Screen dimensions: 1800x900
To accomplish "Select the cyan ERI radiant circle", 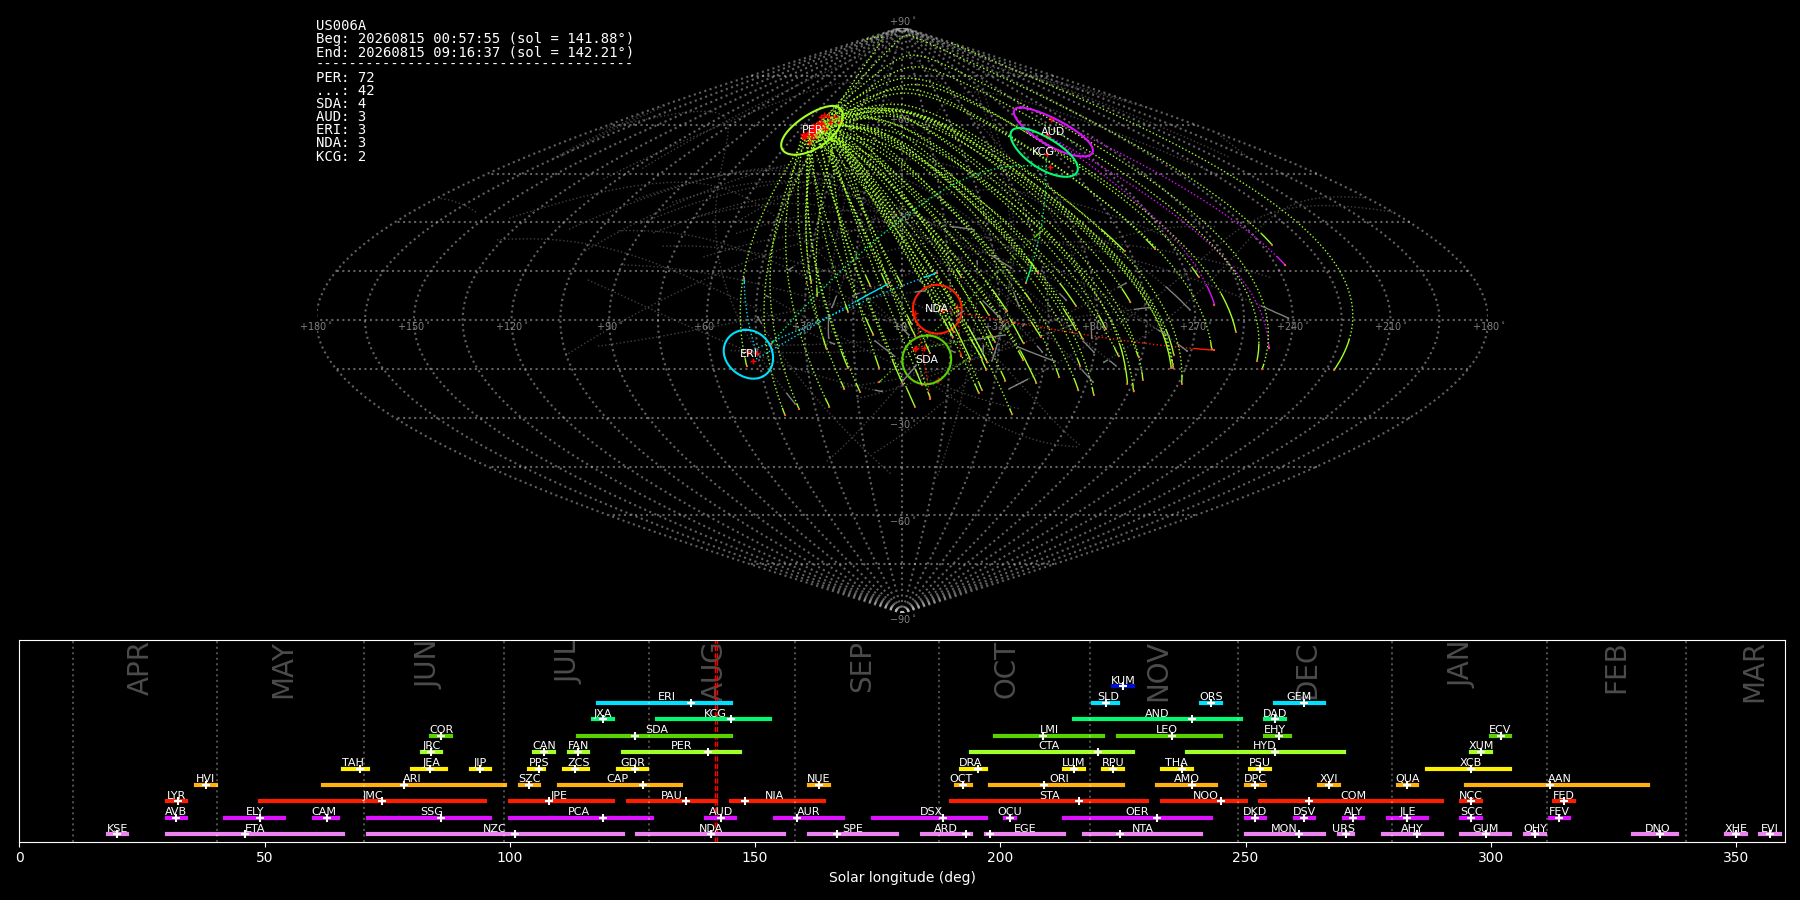I will pyautogui.click(x=749, y=354).
